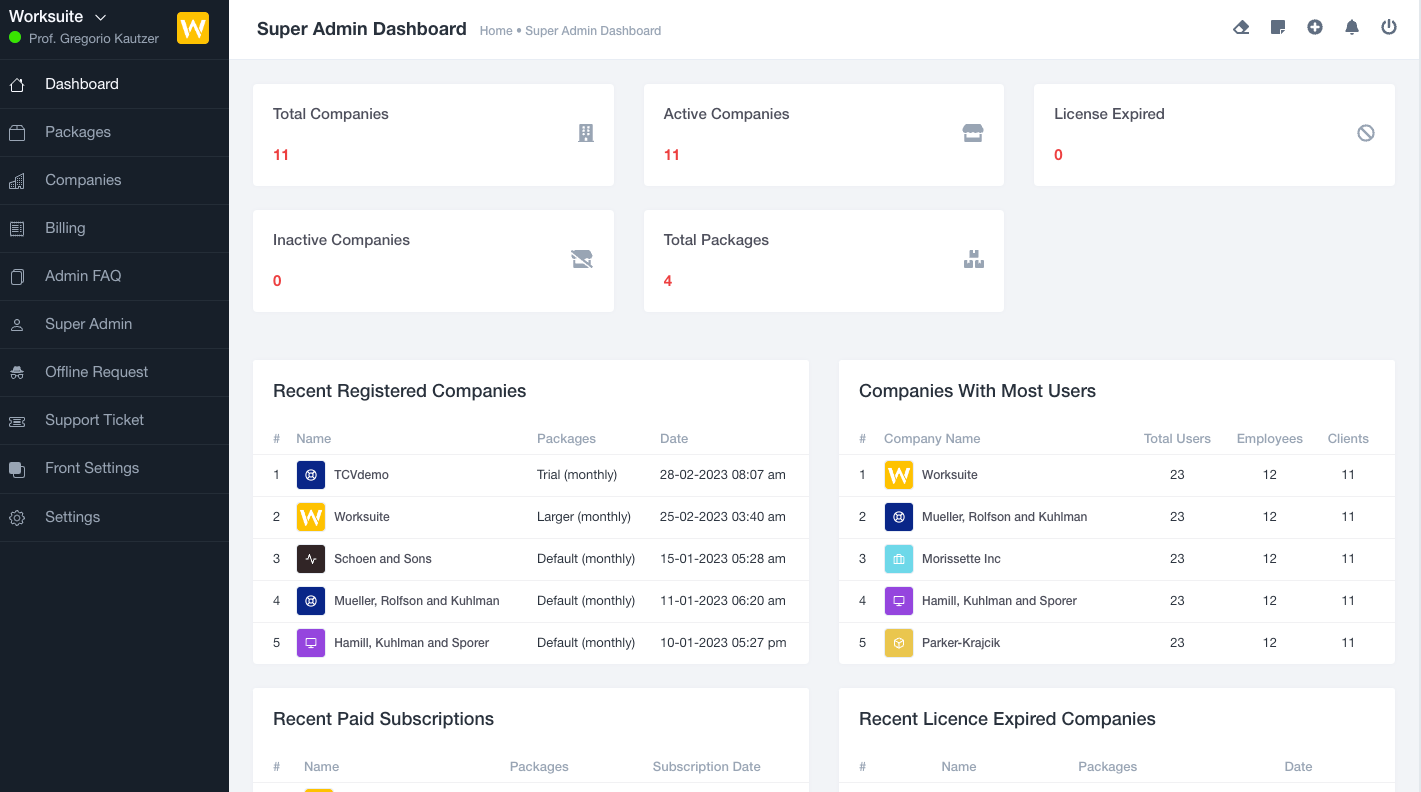The height and width of the screenshot is (792, 1421).
Task: Click the Total Companies building icon
Action: click(x=586, y=133)
